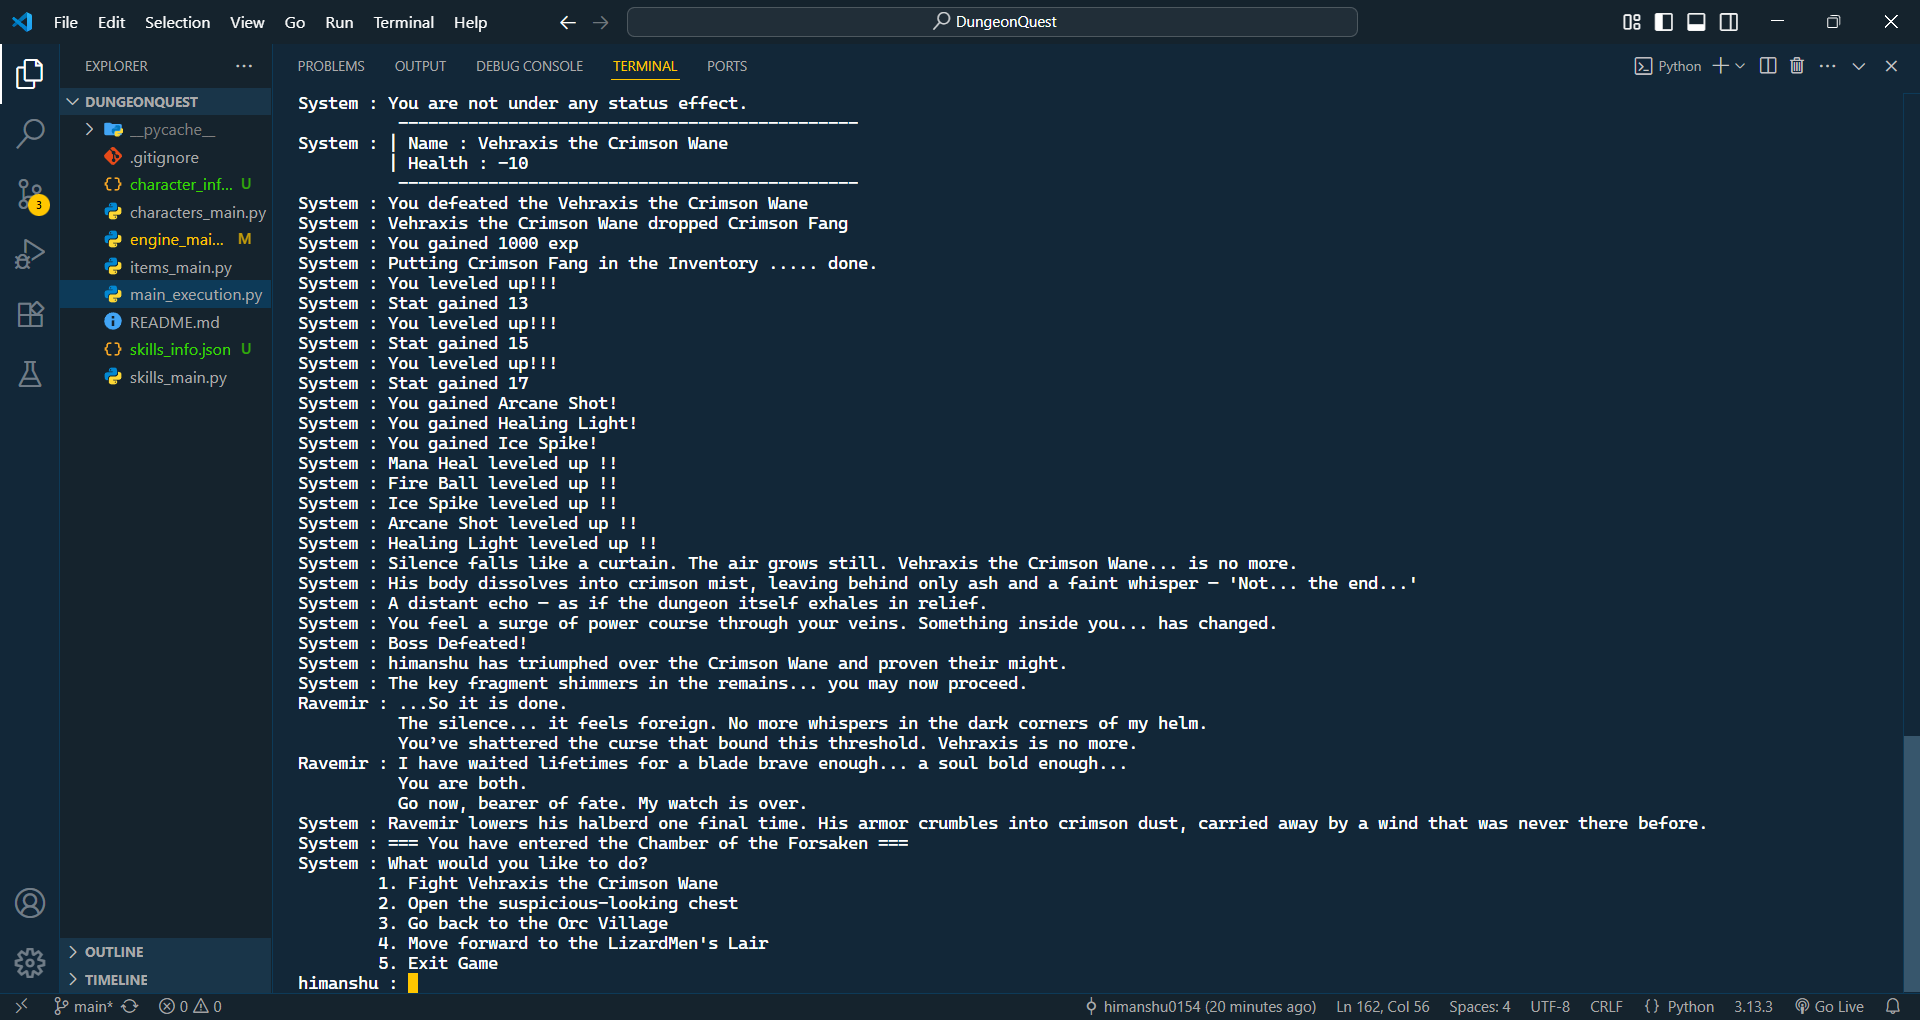Click the DungeonQuest command center search box
This screenshot has height=1020, width=1920.
pyautogui.click(x=992, y=22)
